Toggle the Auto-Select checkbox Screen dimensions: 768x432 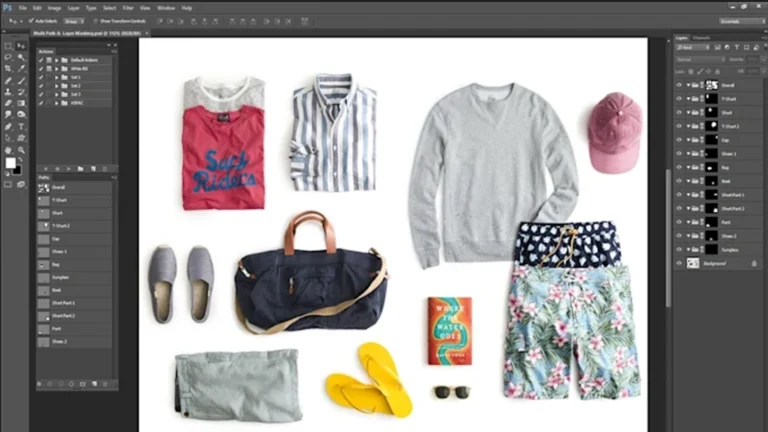click(x=31, y=21)
